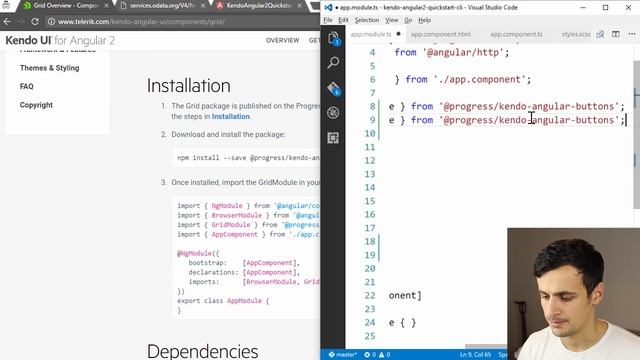Switch to the app.module.ts editor tab
Image resolution: width=640 pixels, height=360 pixels.
click(x=371, y=34)
